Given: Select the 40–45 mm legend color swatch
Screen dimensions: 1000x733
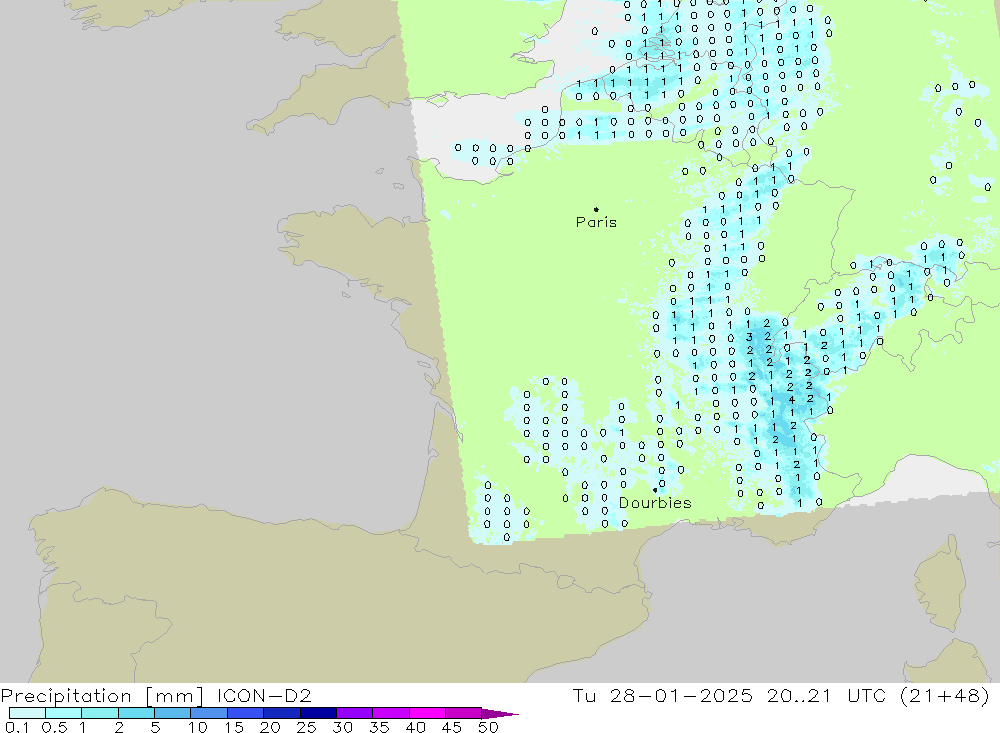Looking at the screenshot, I should 427,713.
